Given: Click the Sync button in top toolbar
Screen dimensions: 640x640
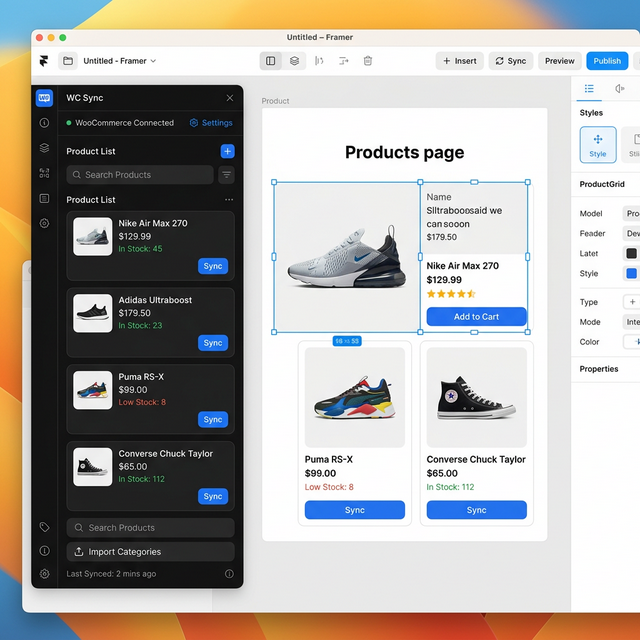Looking at the screenshot, I should tap(511, 61).
